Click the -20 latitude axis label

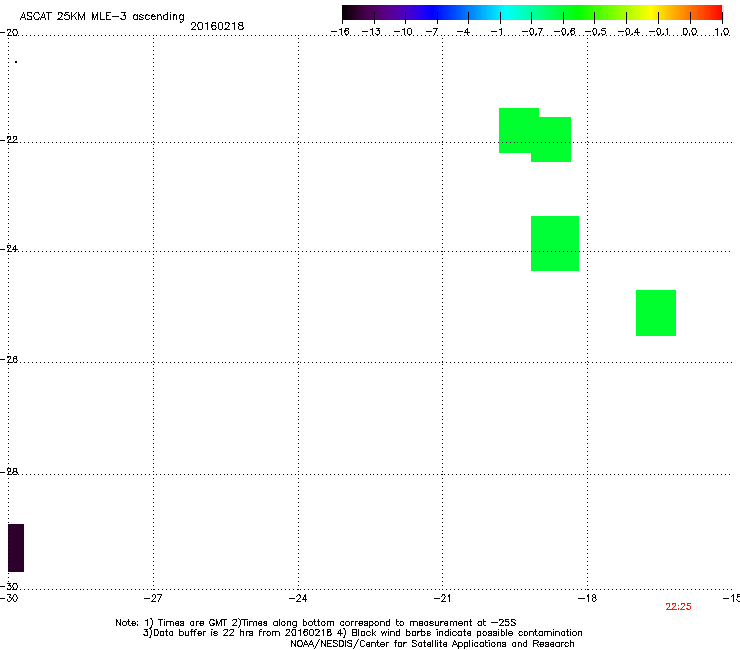[9, 32]
